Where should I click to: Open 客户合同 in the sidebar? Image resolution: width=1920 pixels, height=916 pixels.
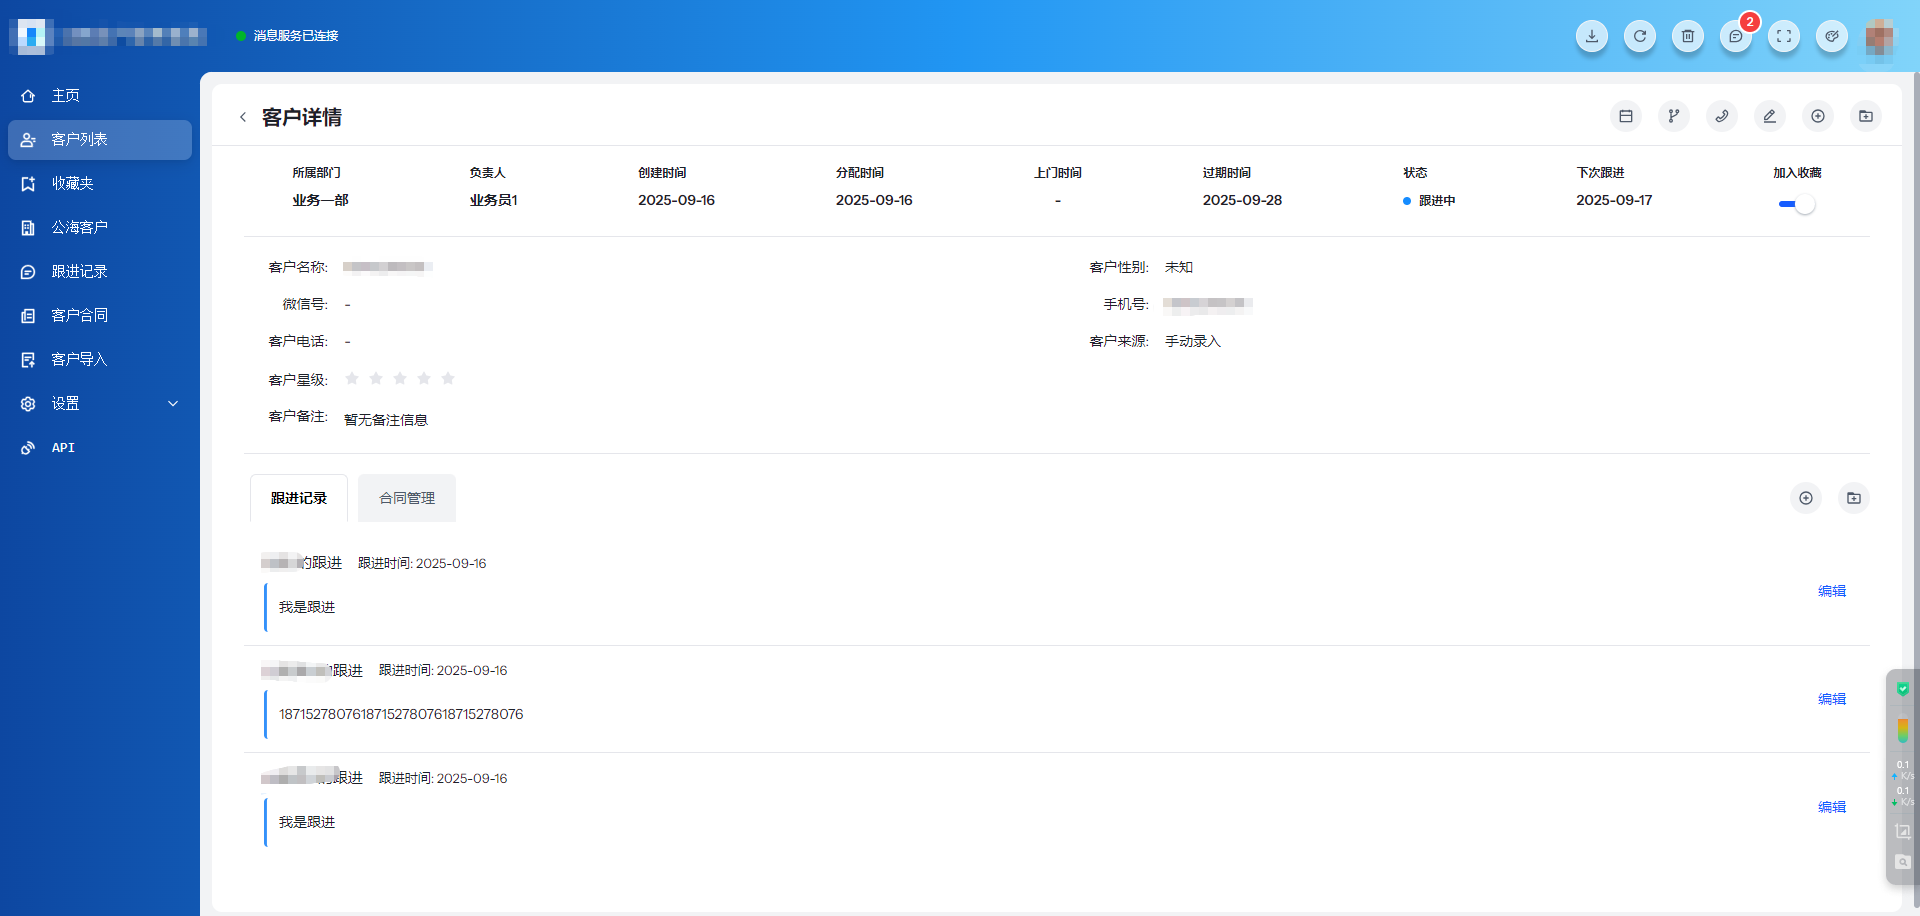pyautogui.click(x=100, y=316)
